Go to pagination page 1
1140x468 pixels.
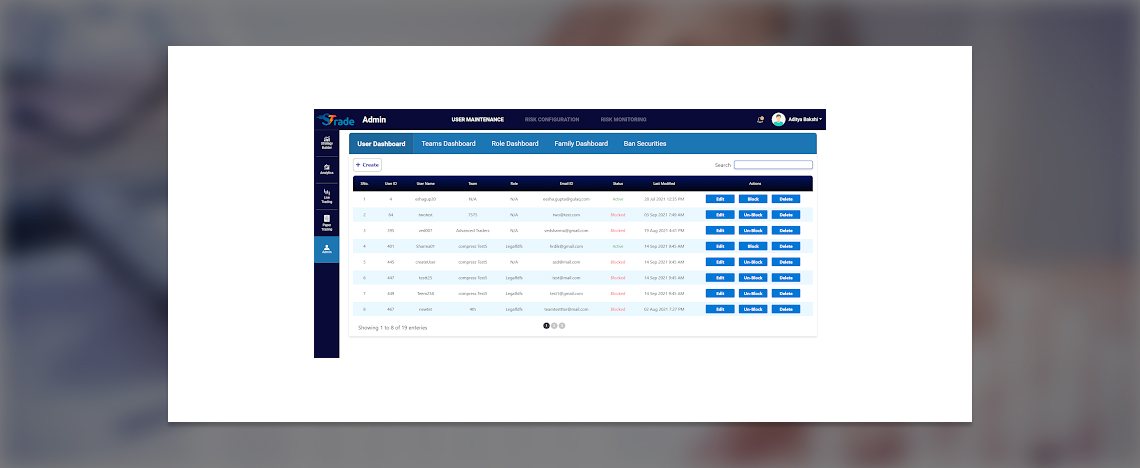point(547,326)
